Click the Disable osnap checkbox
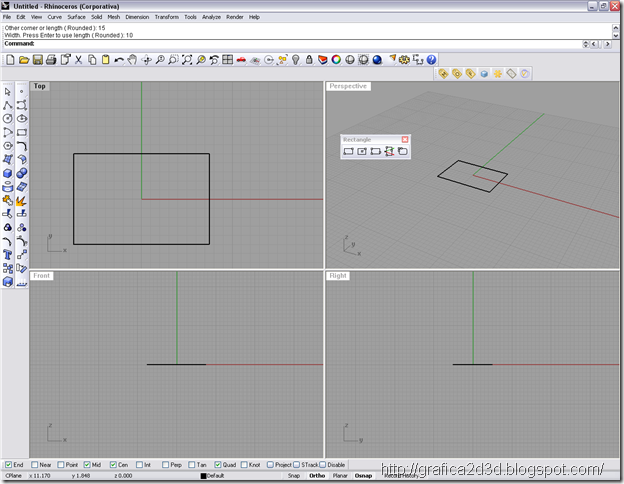 point(323,464)
